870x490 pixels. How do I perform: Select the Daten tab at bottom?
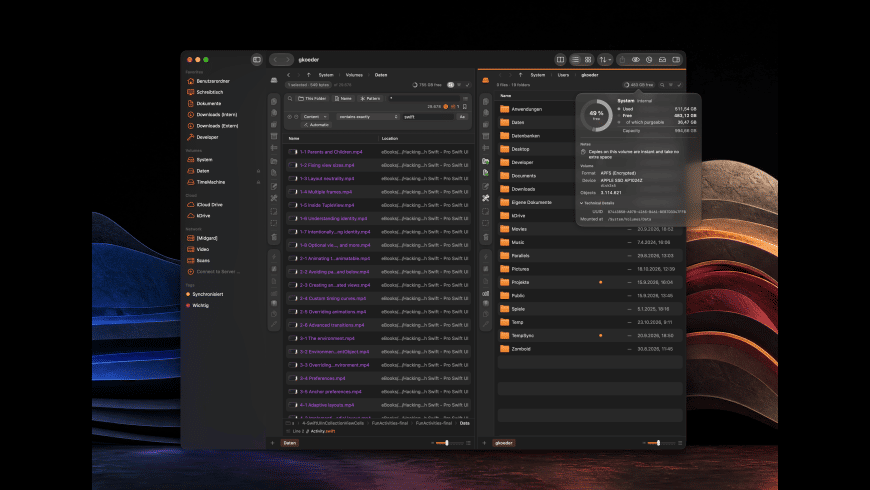click(x=290, y=443)
